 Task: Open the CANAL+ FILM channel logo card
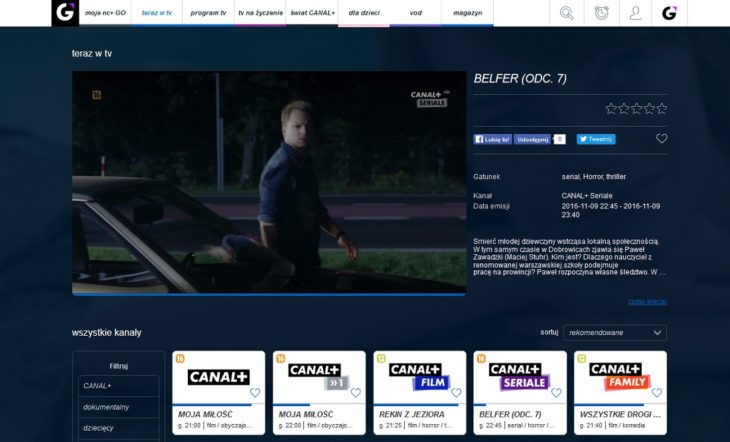419,377
